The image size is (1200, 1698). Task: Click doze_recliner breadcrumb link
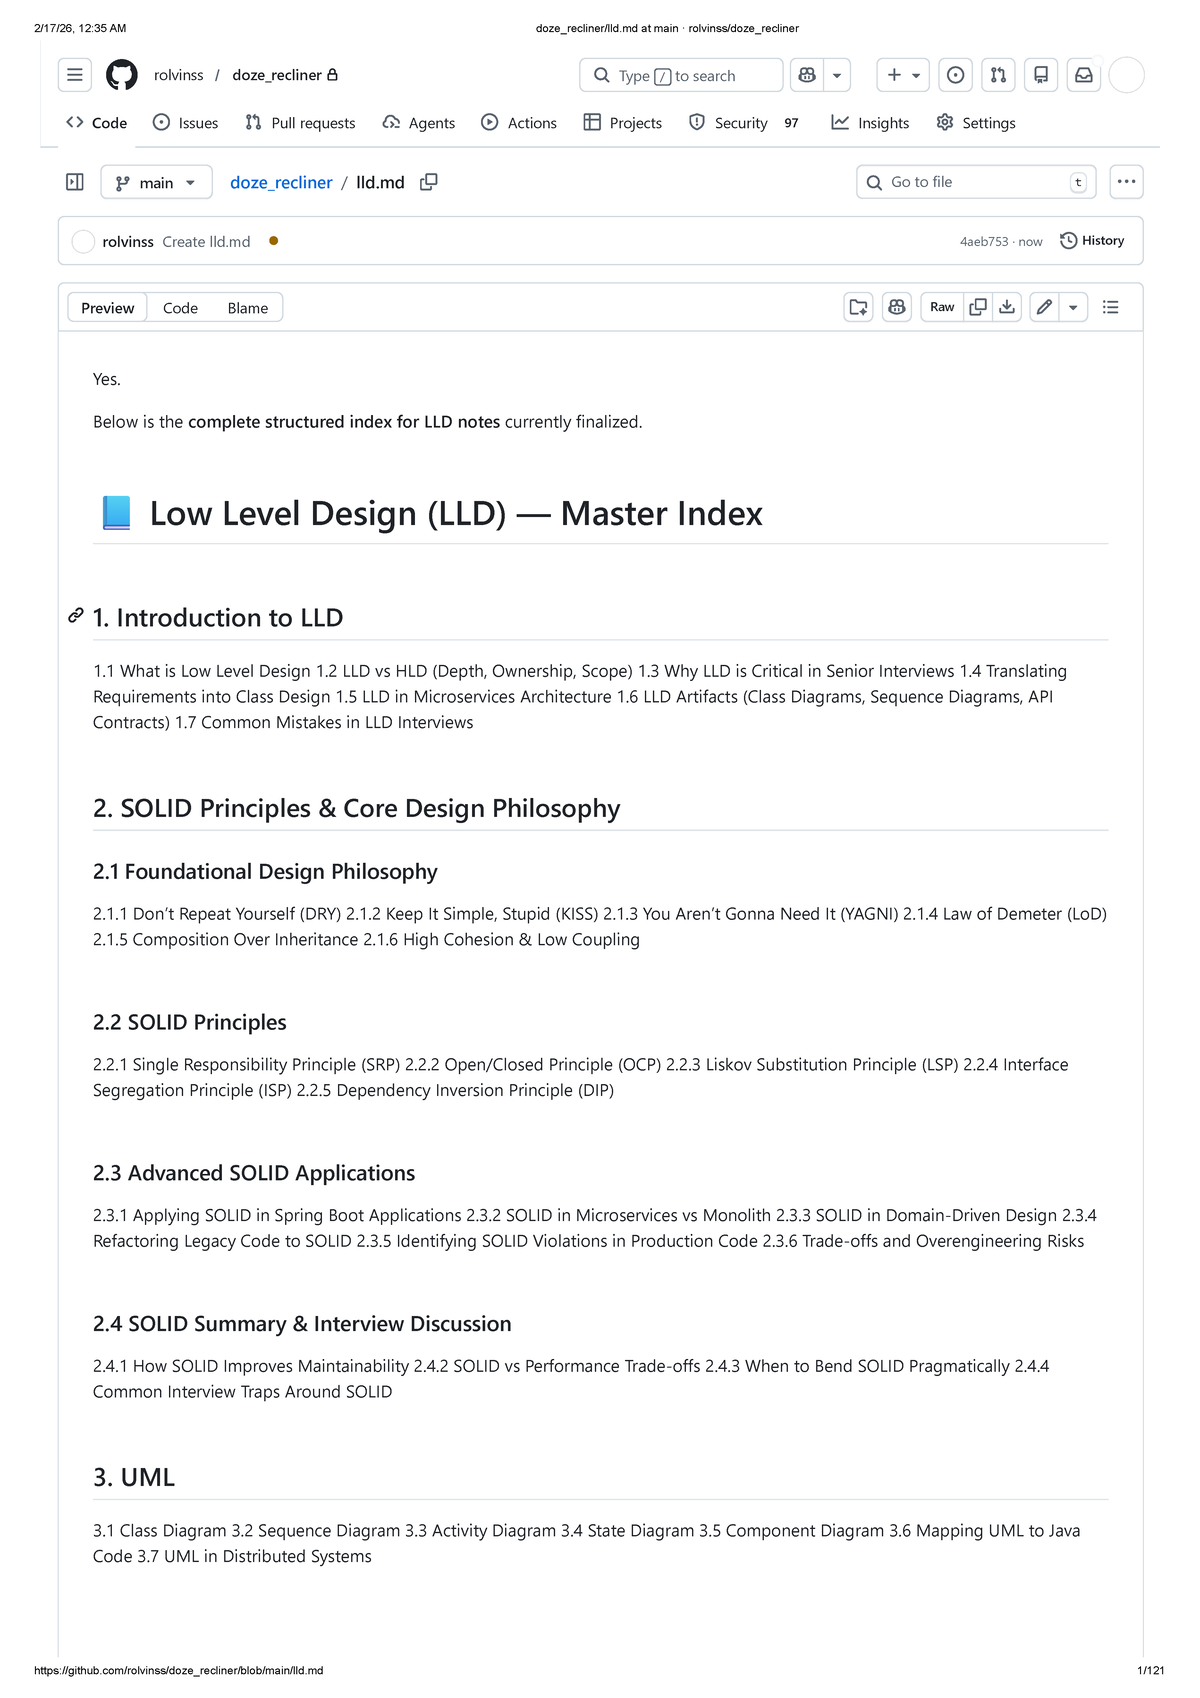click(281, 182)
